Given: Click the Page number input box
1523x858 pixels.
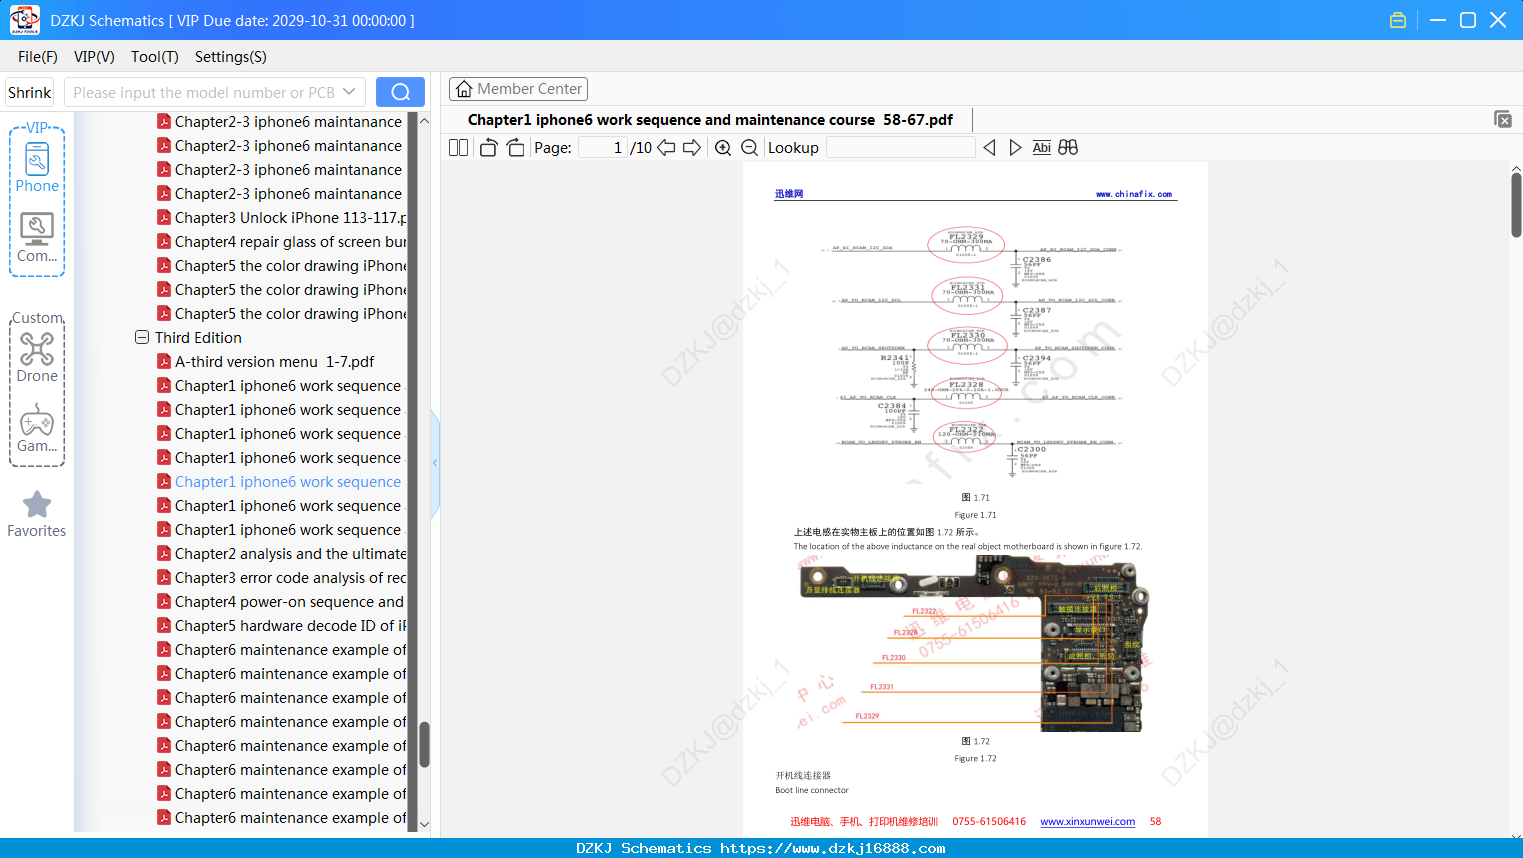Looking at the screenshot, I should click(602, 148).
